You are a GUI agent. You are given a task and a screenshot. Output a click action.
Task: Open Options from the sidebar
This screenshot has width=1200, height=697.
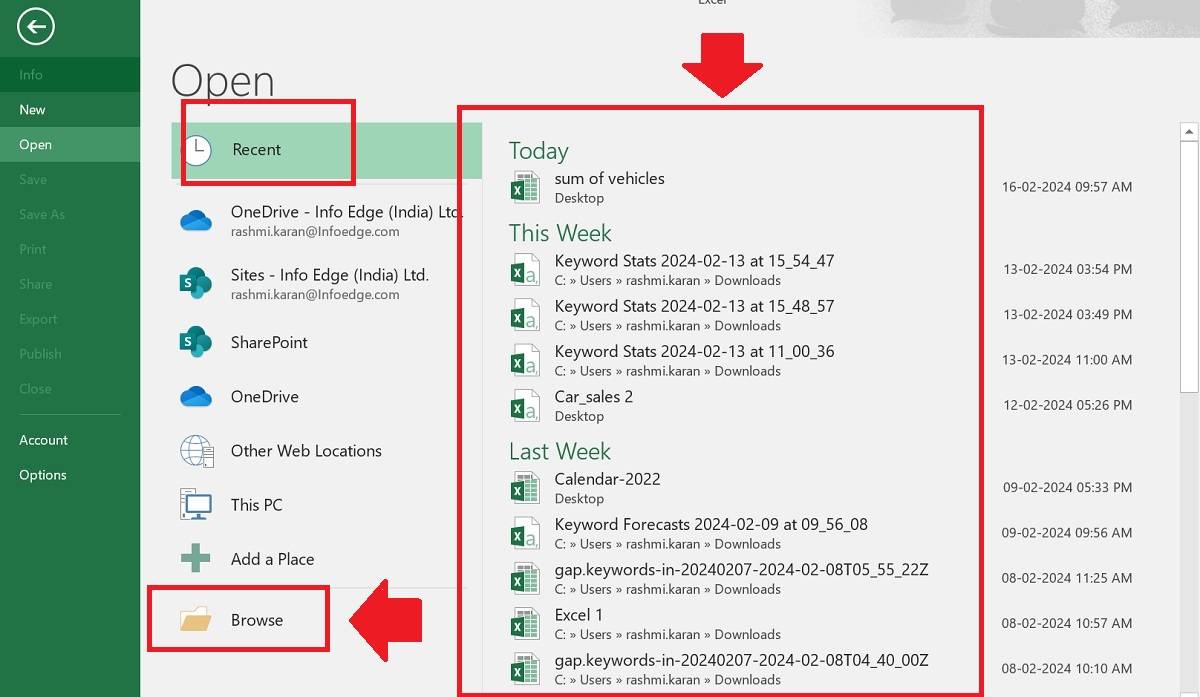click(x=43, y=475)
